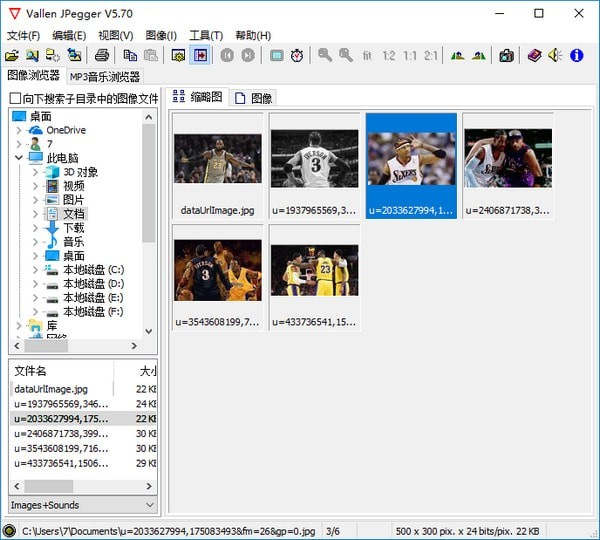This screenshot has height=540, width=600.
Task: Click the highlighted red-arrow panel toolbar icon
Action: pyautogui.click(x=200, y=56)
